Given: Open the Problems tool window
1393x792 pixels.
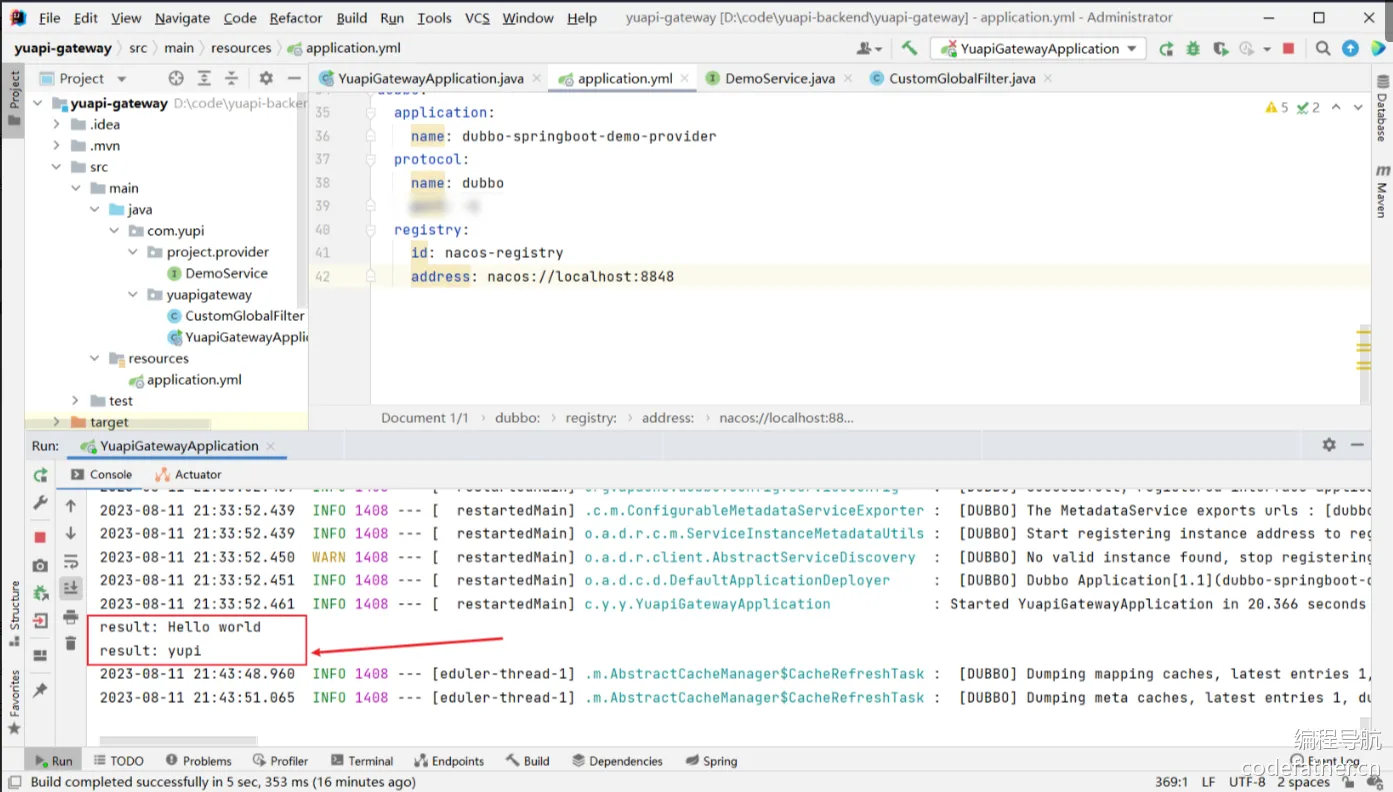Looking at the screenshot, I should 198,761.
